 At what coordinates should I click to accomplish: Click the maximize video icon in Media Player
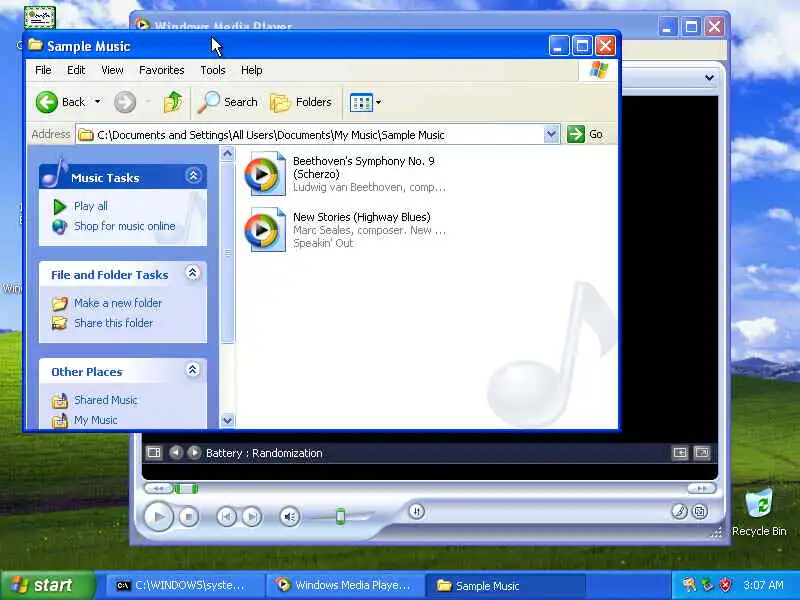pos(680,453)
